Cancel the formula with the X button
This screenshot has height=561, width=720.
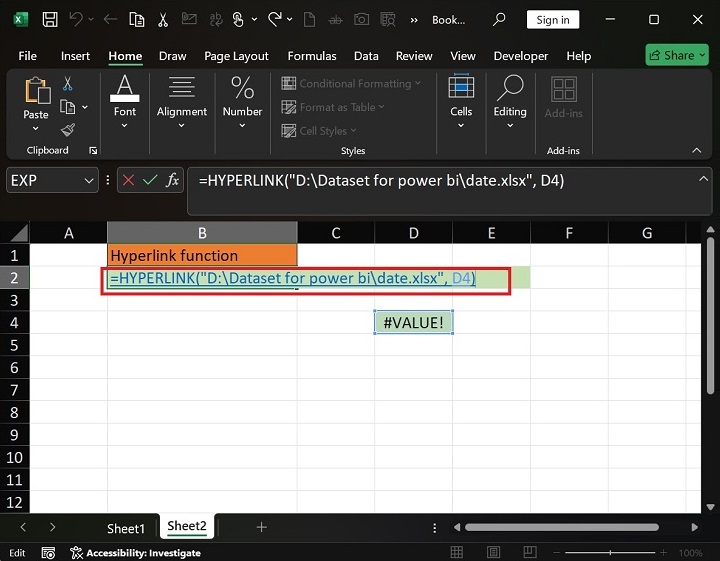(128, 180)
